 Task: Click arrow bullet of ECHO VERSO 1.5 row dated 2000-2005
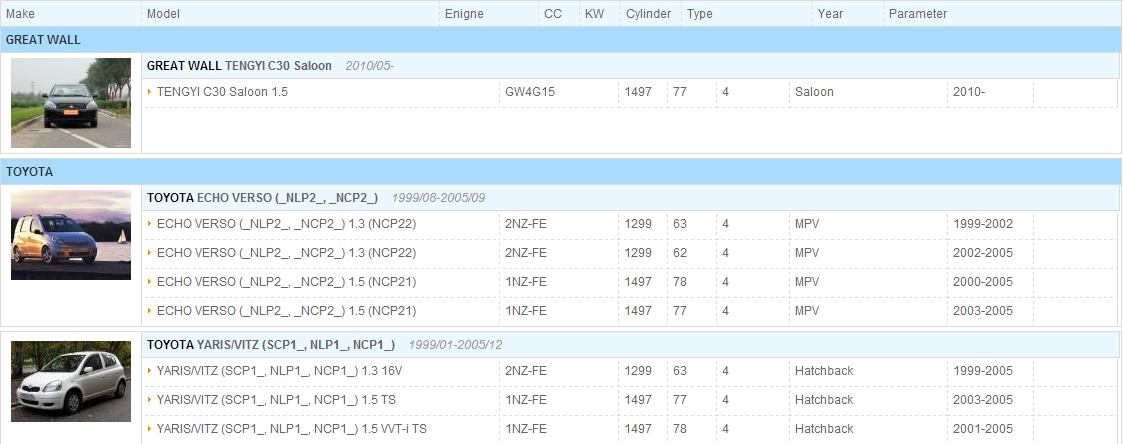click(150, 282)
